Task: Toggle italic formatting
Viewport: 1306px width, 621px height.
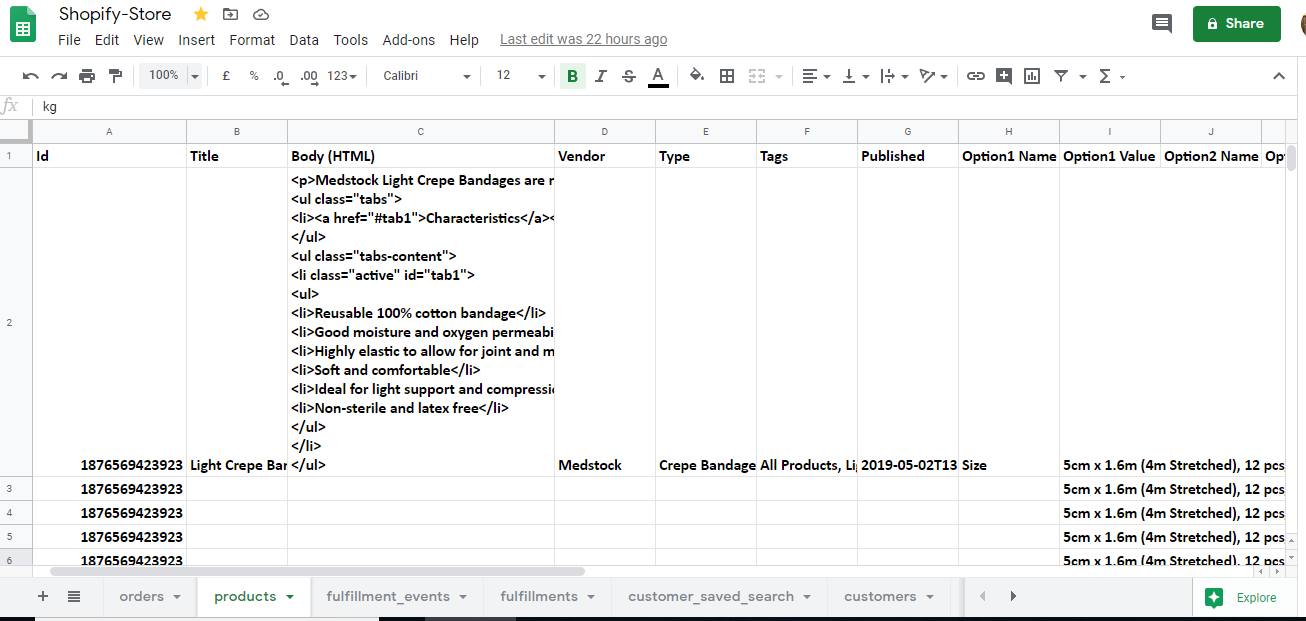Action: pyautogui.click(x=601, y=76)
